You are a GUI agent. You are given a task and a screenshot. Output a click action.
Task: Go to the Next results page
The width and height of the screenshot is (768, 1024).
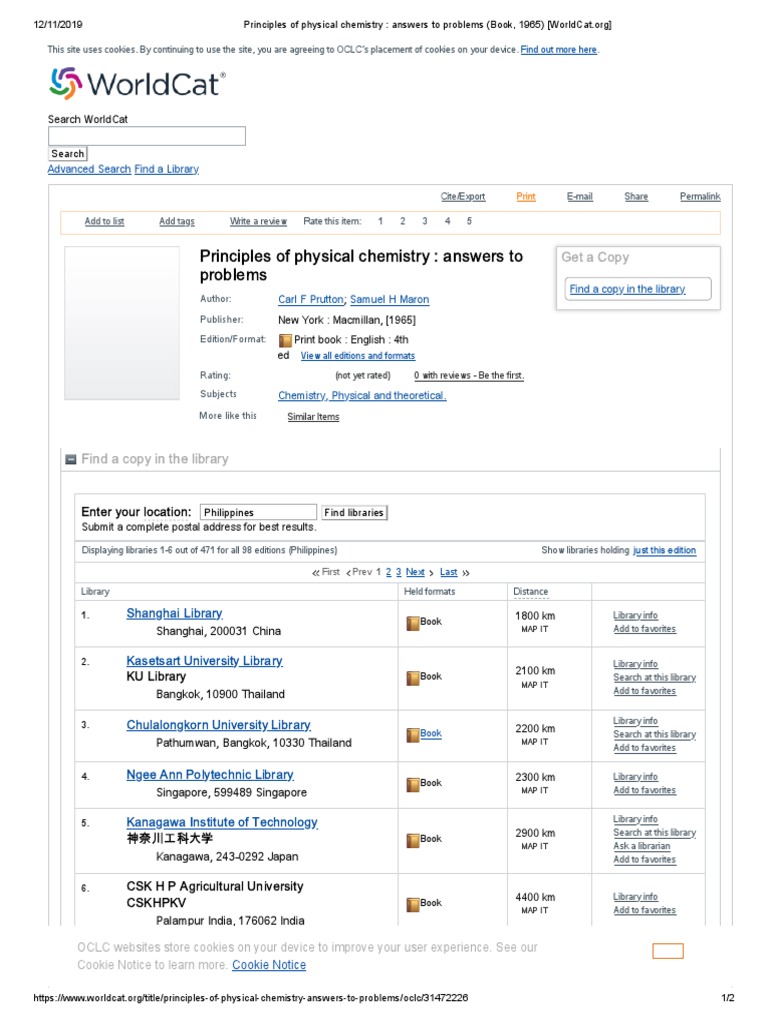point(415,572)
